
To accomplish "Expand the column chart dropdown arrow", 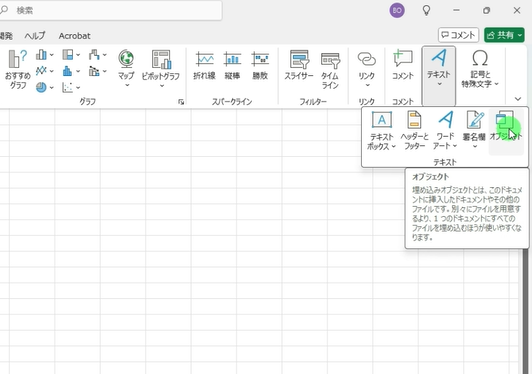I will pyautogui.click(x=52, y=55).
